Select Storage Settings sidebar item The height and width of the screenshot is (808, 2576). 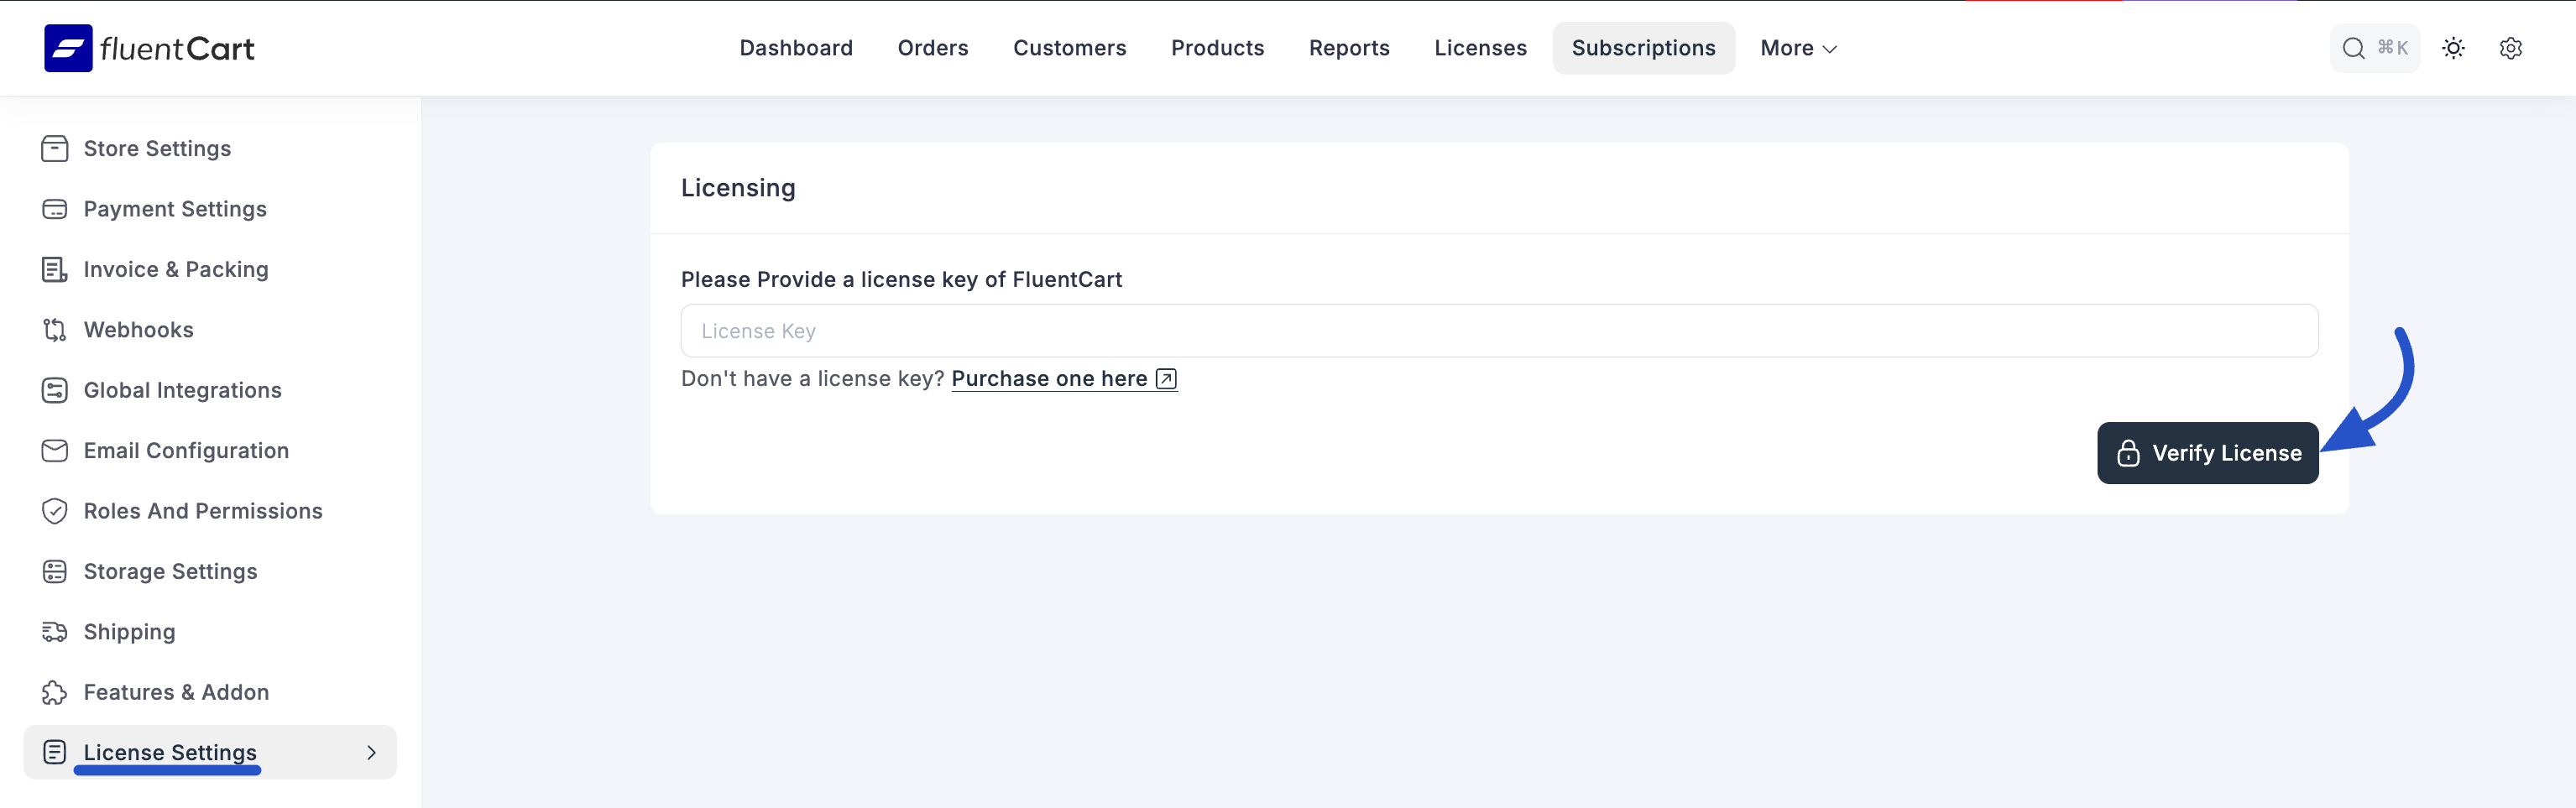(170, 572)
